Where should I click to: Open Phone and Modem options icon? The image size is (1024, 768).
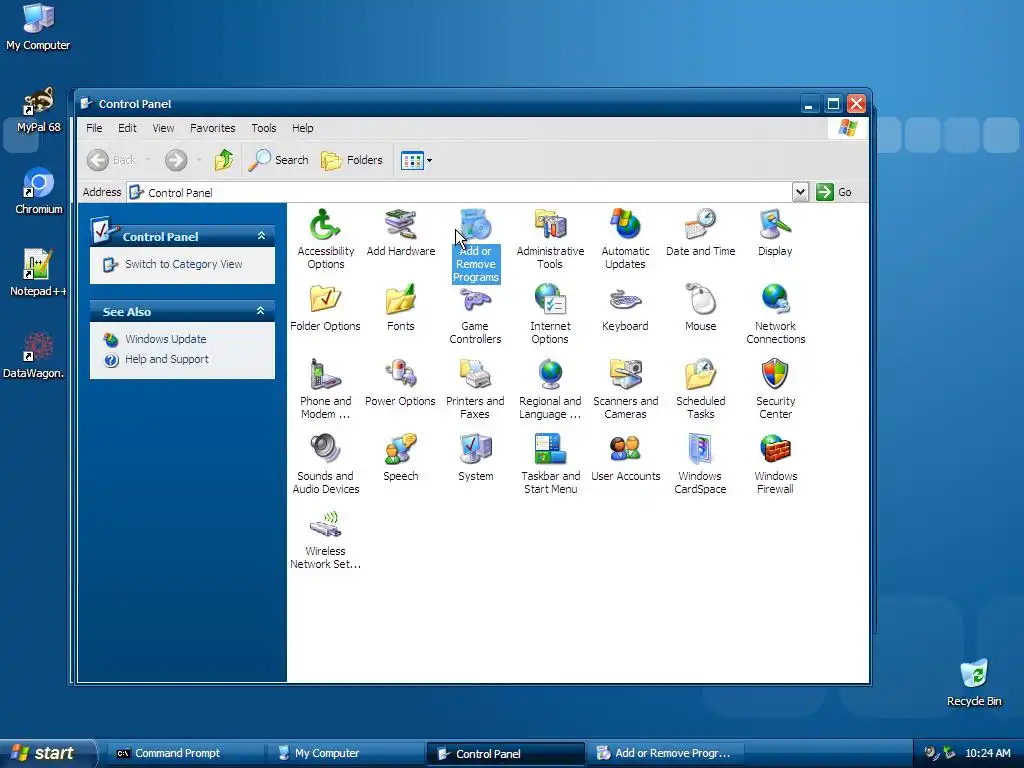click(325, 389)
